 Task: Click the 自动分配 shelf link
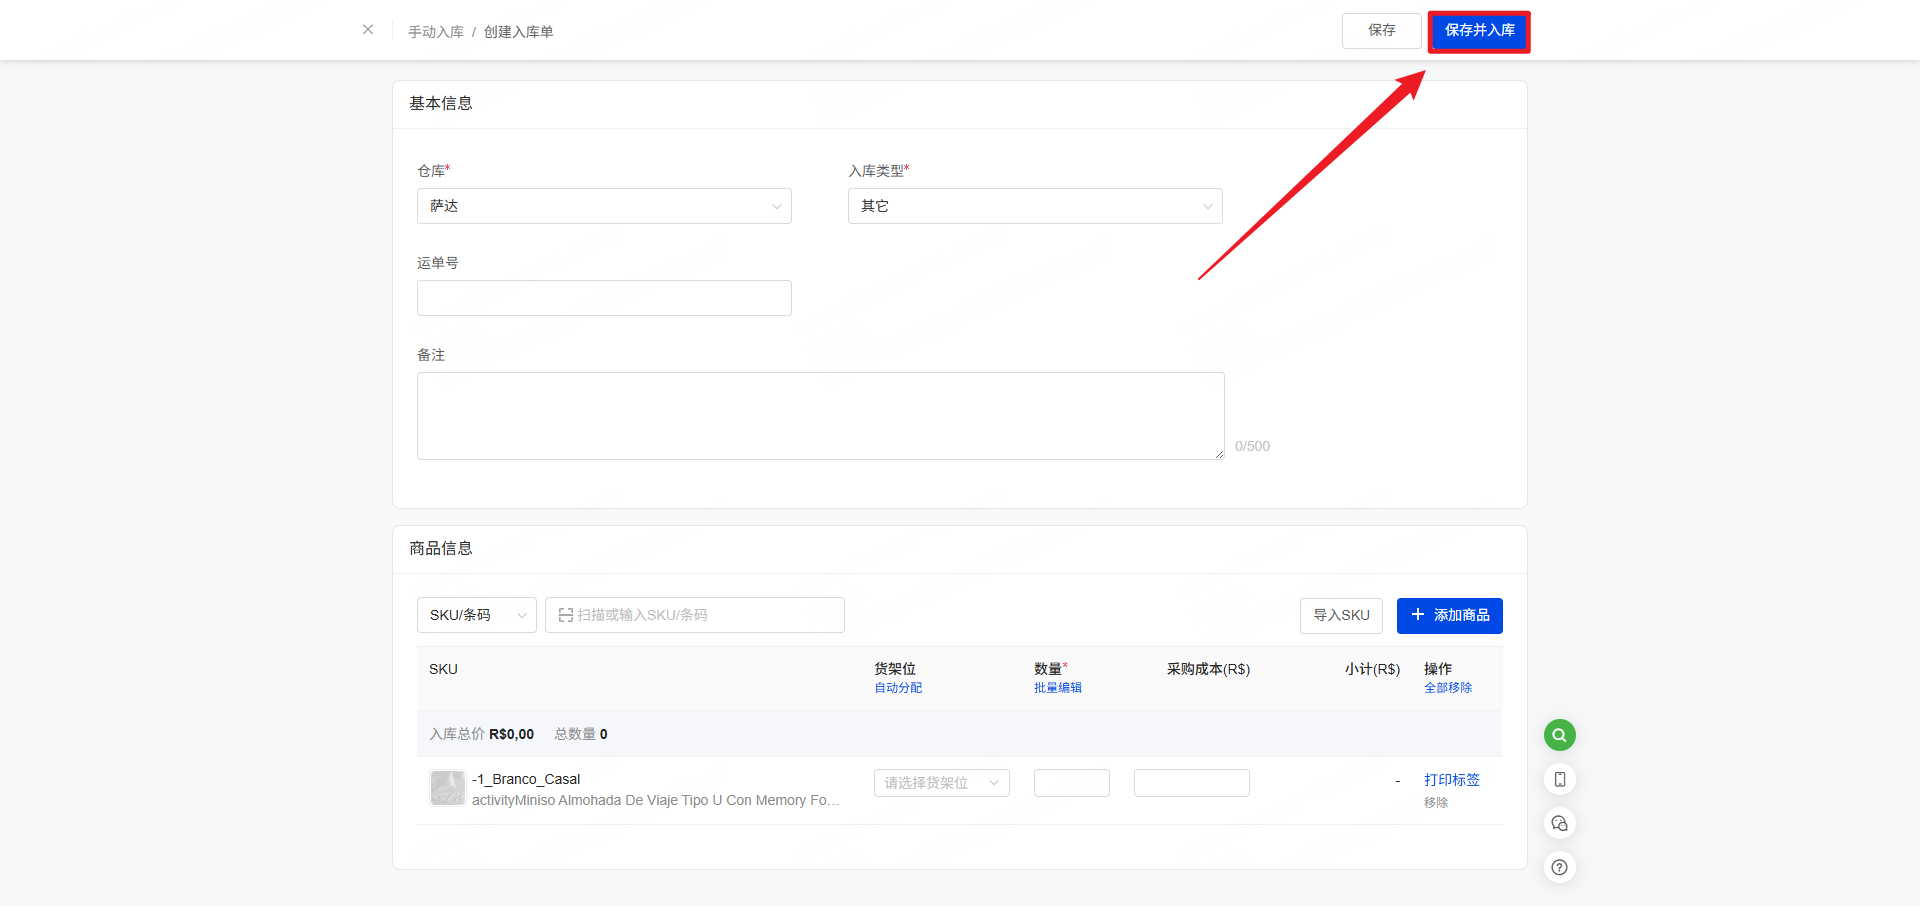(x=898, y=688)
